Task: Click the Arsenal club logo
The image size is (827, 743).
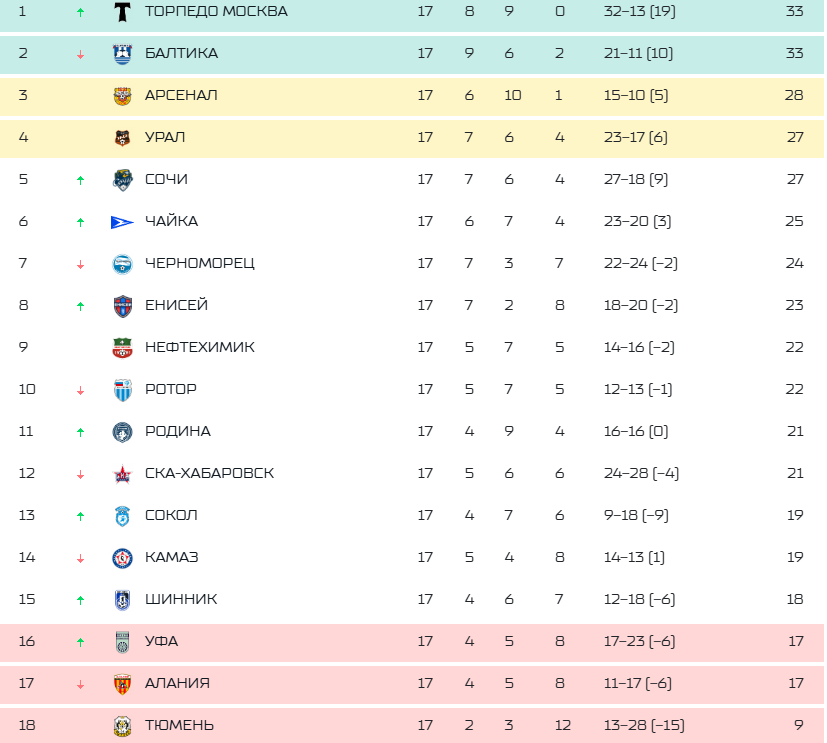Action: [x=122, y=96]
